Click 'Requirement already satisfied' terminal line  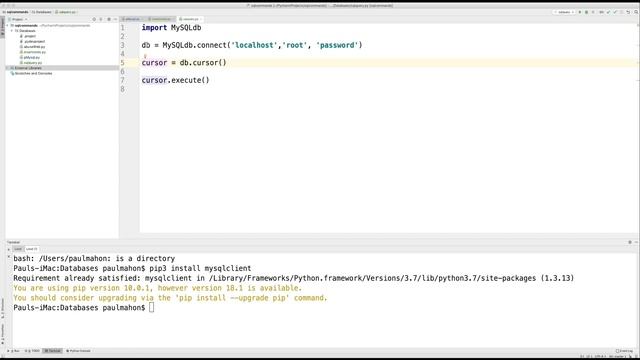tap(293, 278)
